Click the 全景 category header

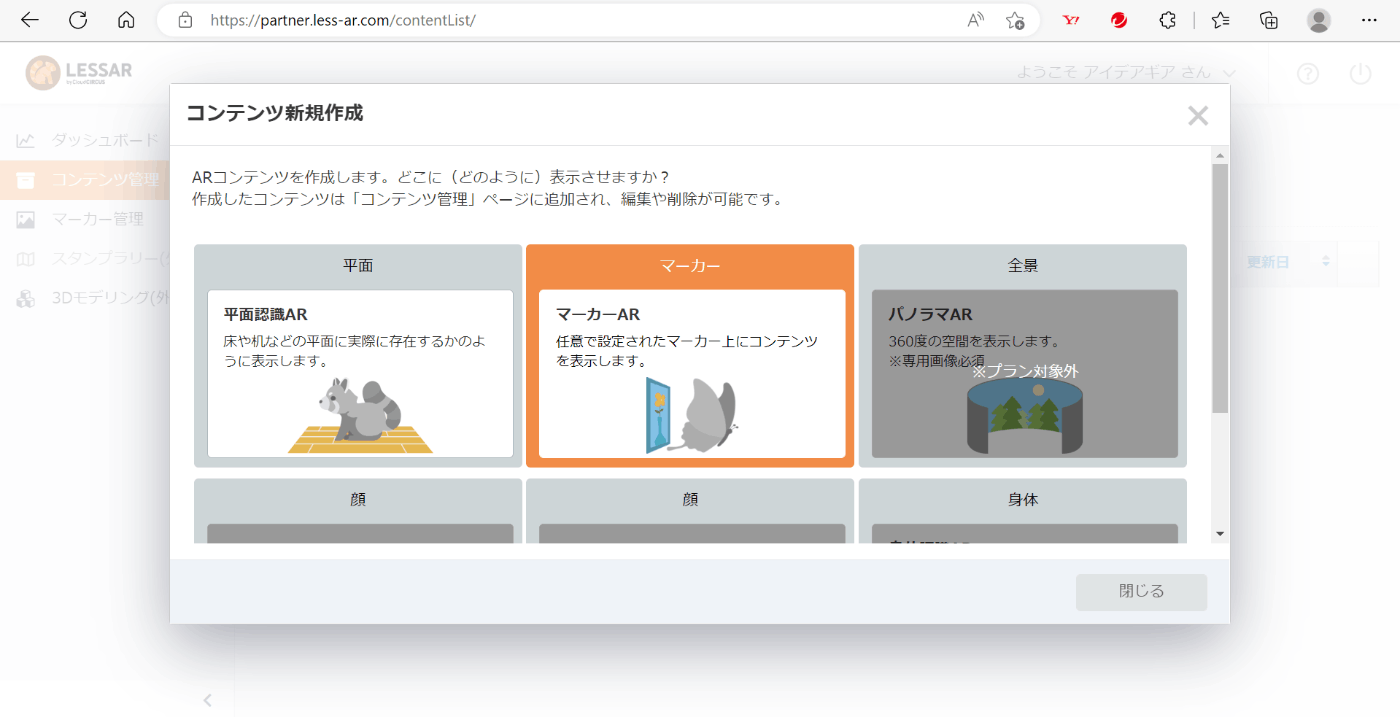point(1023,266)
